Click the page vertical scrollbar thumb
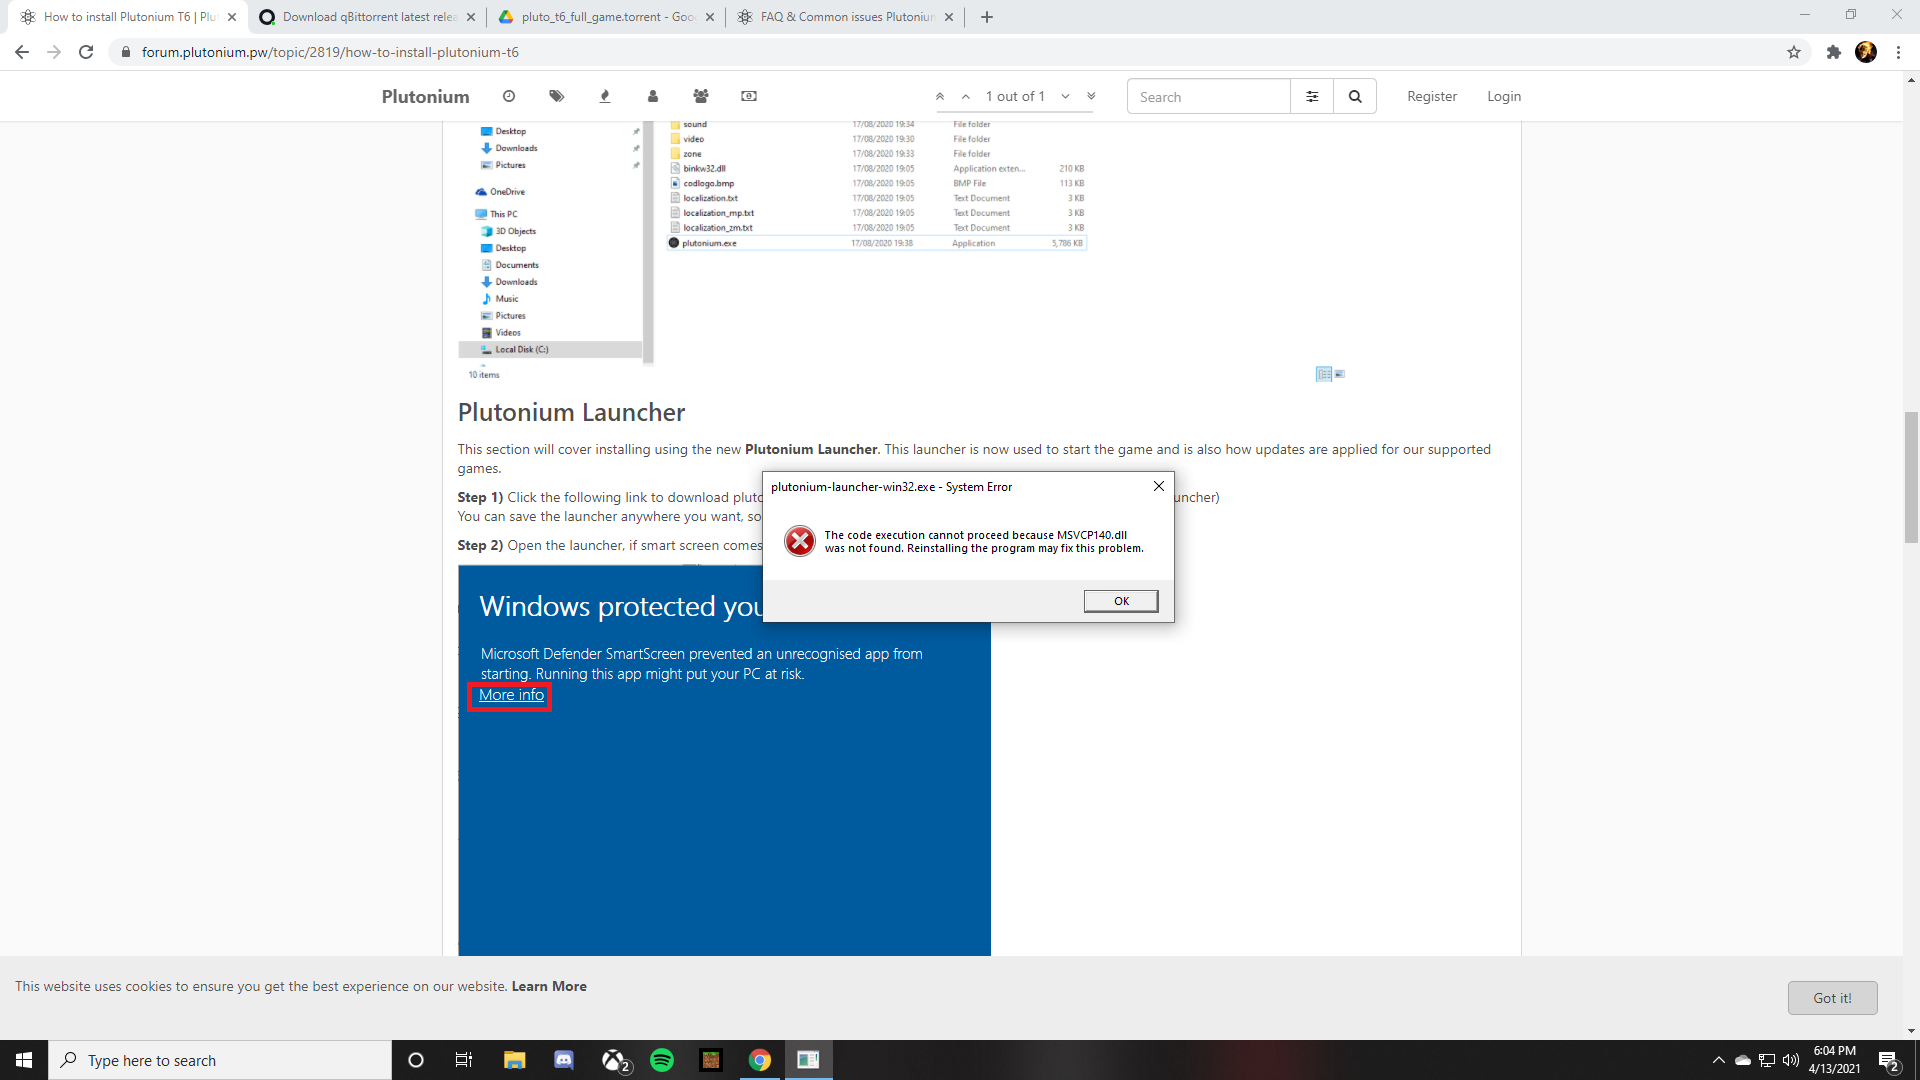 (x=1911, y=477)
